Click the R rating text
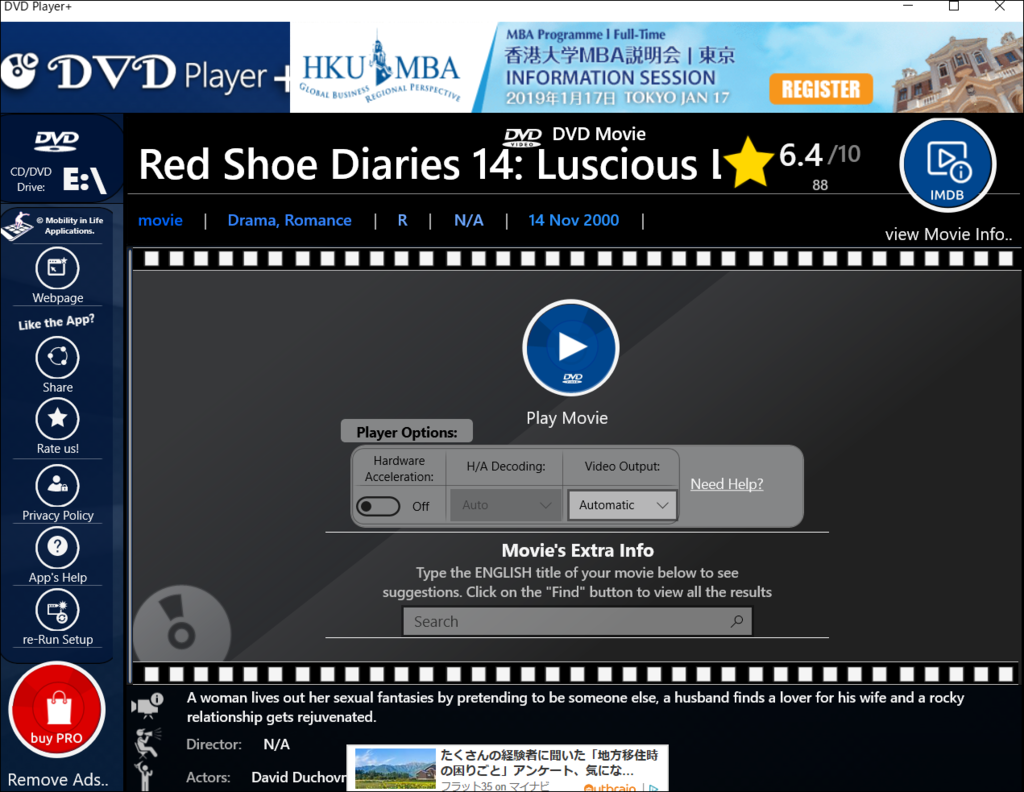Image resolution: width=1024 pixels, height=792 pixels. click(402, 220)
